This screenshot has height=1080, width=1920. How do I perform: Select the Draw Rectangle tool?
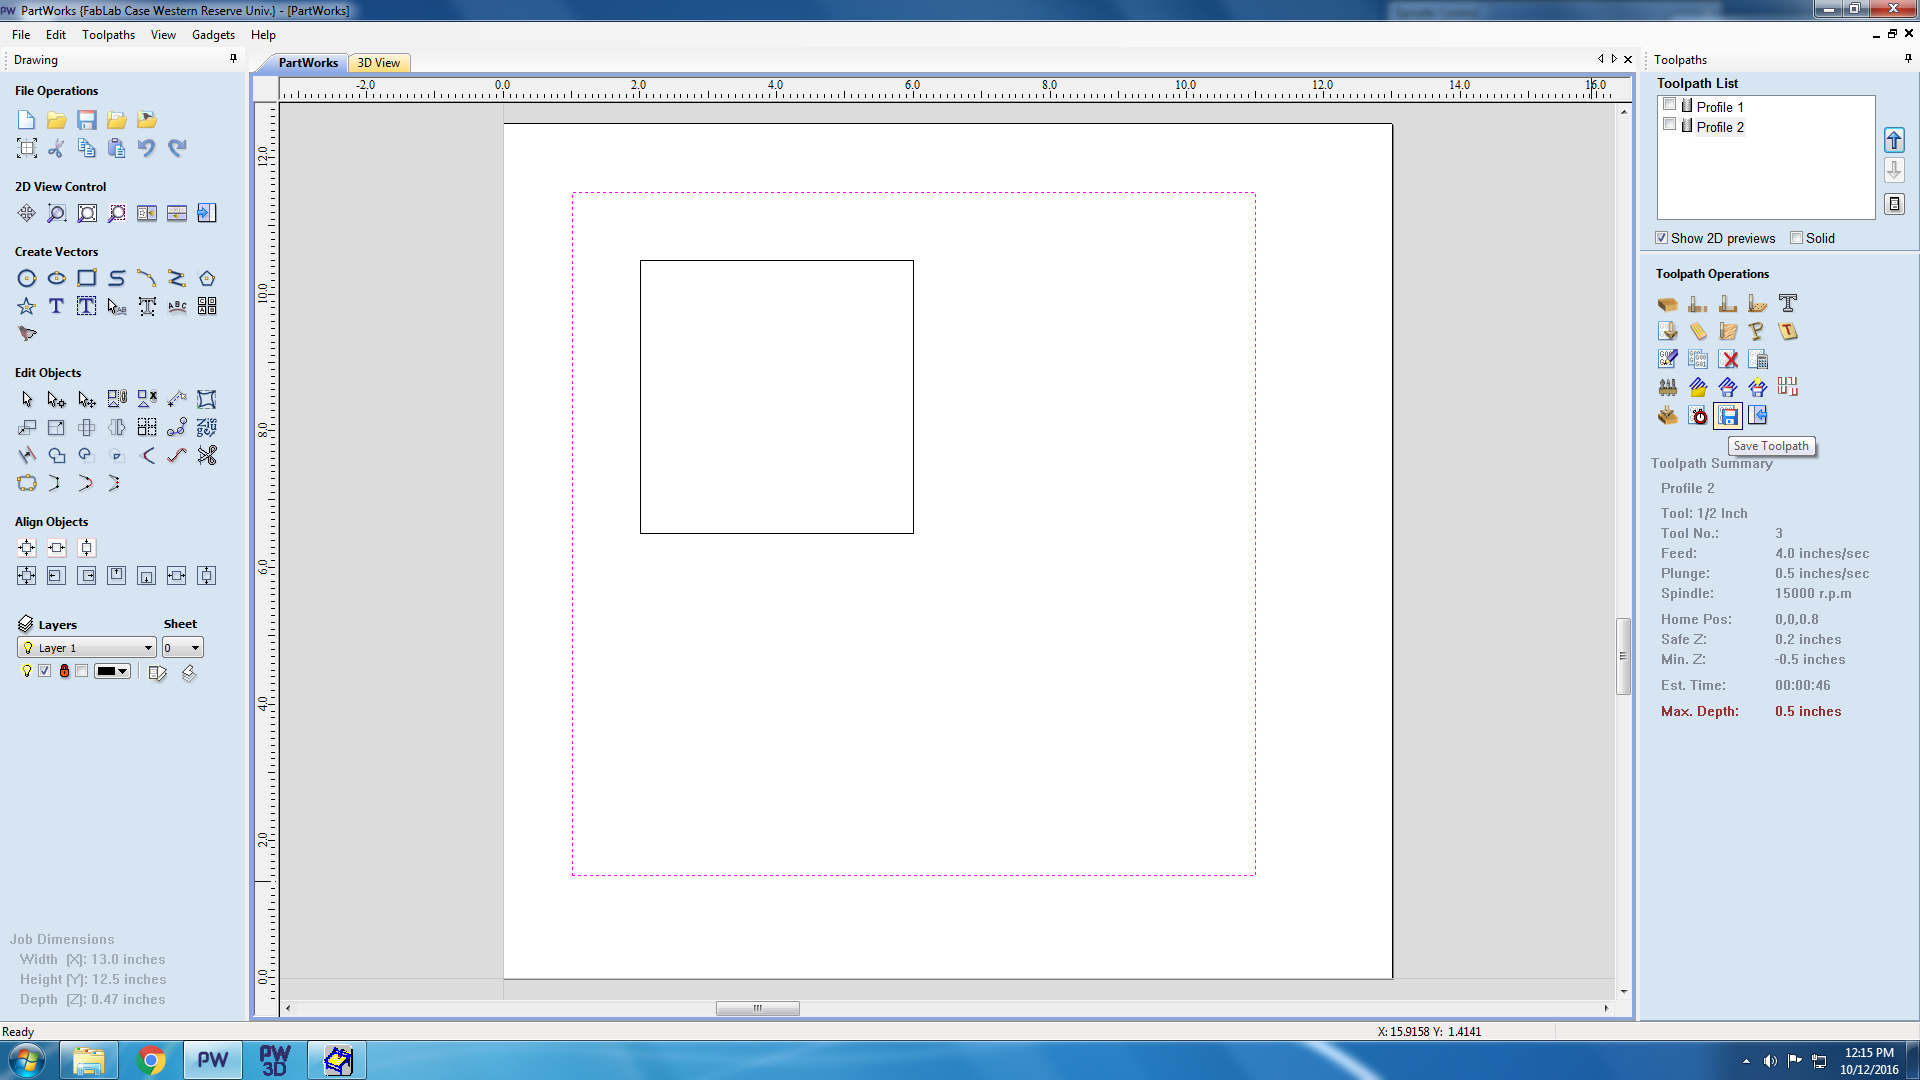[87, 279]
